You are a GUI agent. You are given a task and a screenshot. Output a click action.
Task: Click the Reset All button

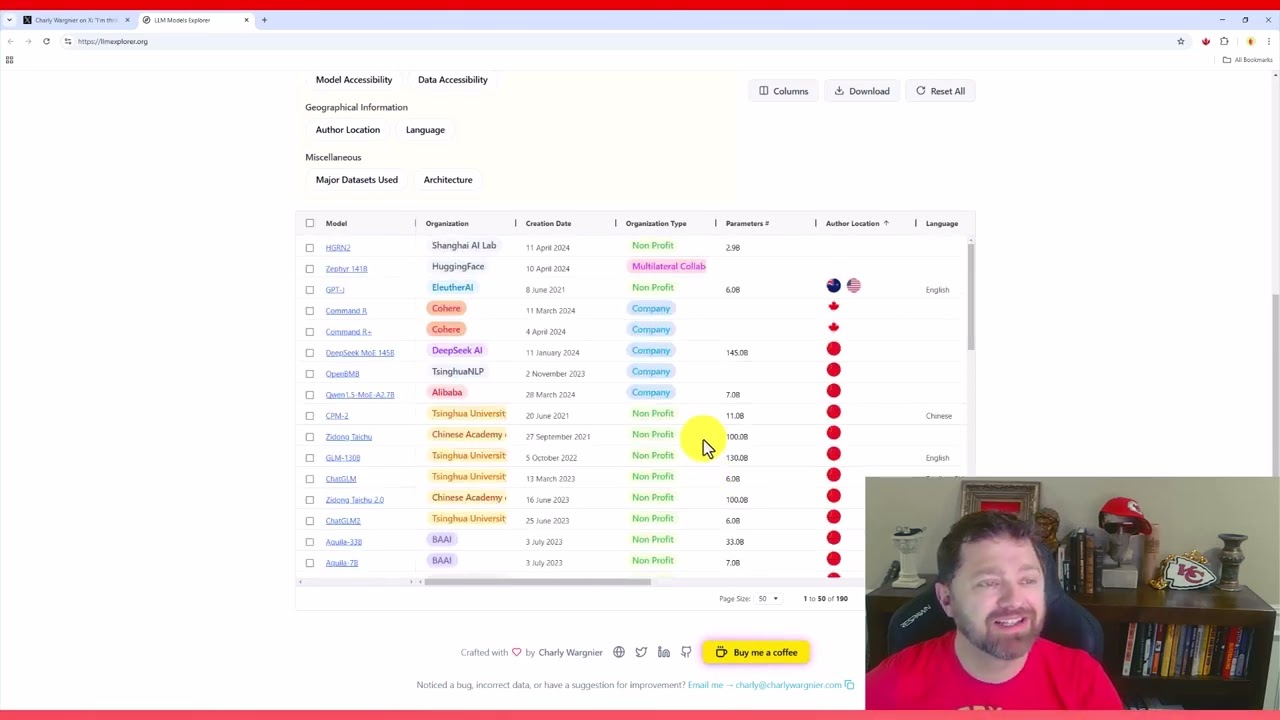[941, 91]
